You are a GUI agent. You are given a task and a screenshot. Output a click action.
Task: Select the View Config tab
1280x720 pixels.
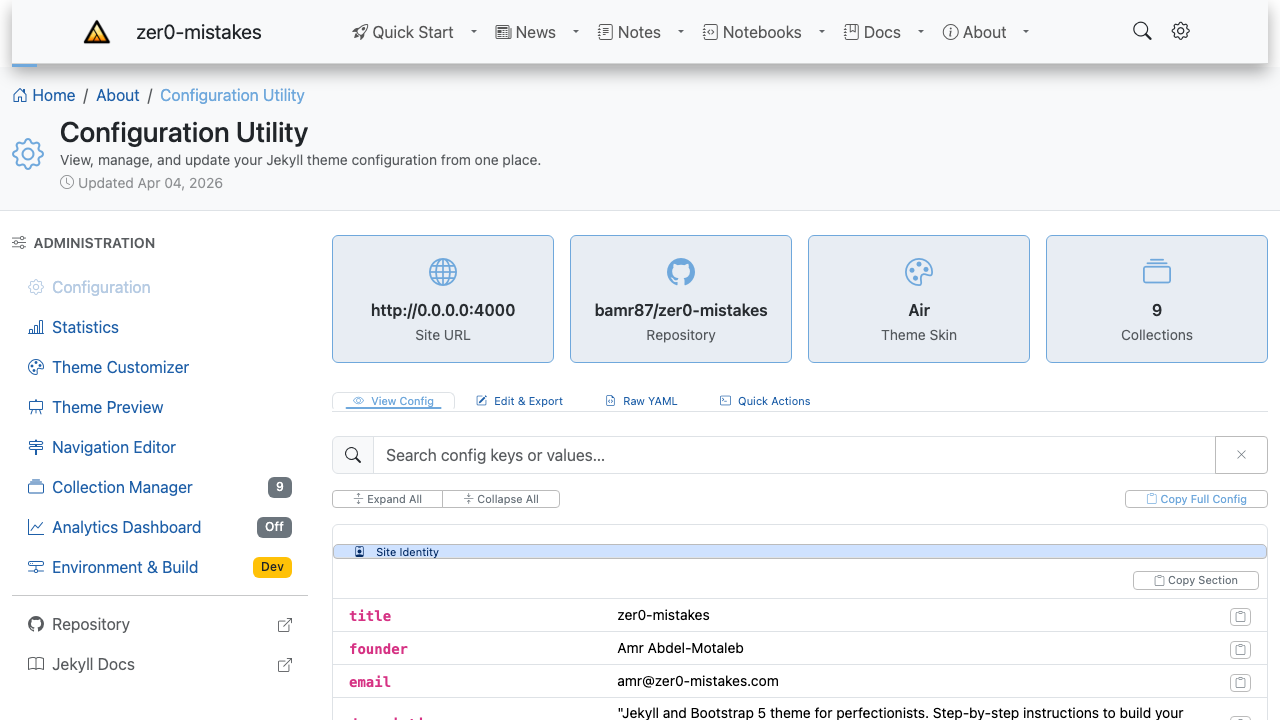pos(393,401)
